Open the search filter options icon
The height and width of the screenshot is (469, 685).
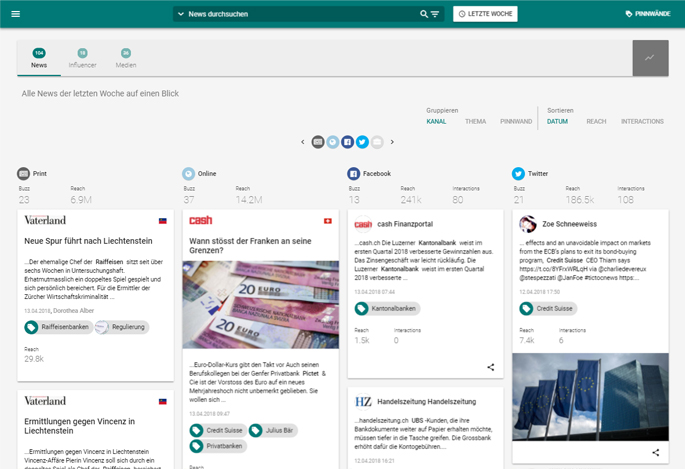tap(435, 14)
